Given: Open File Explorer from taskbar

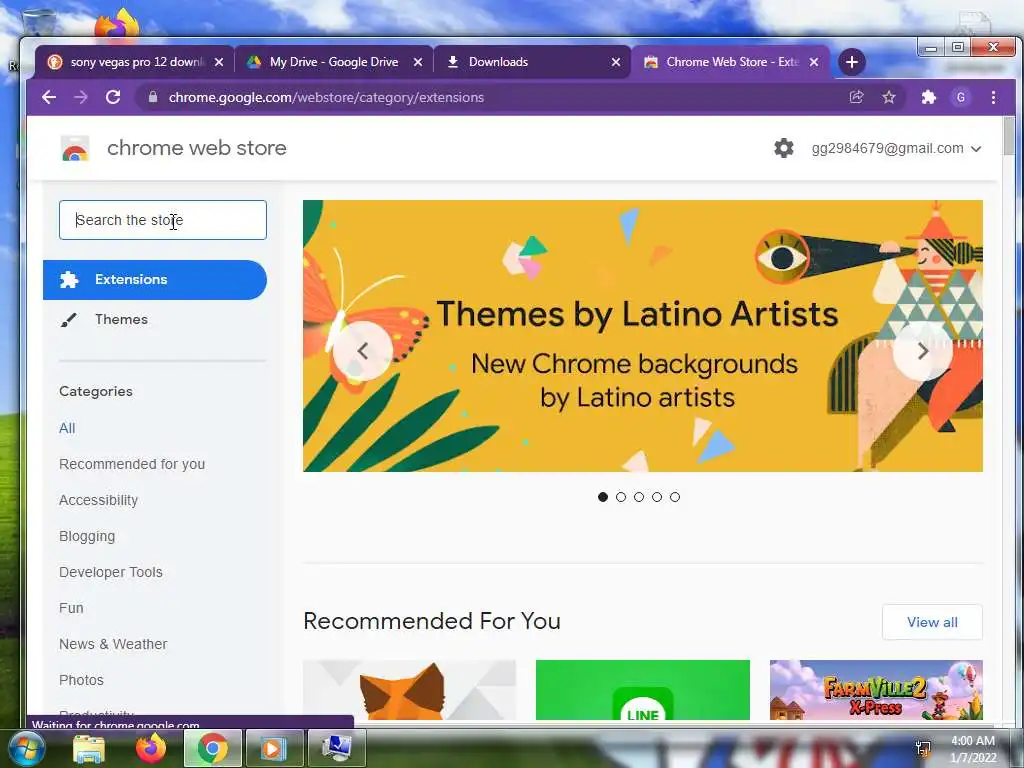Looking at the screenshot, I should 89,749.
